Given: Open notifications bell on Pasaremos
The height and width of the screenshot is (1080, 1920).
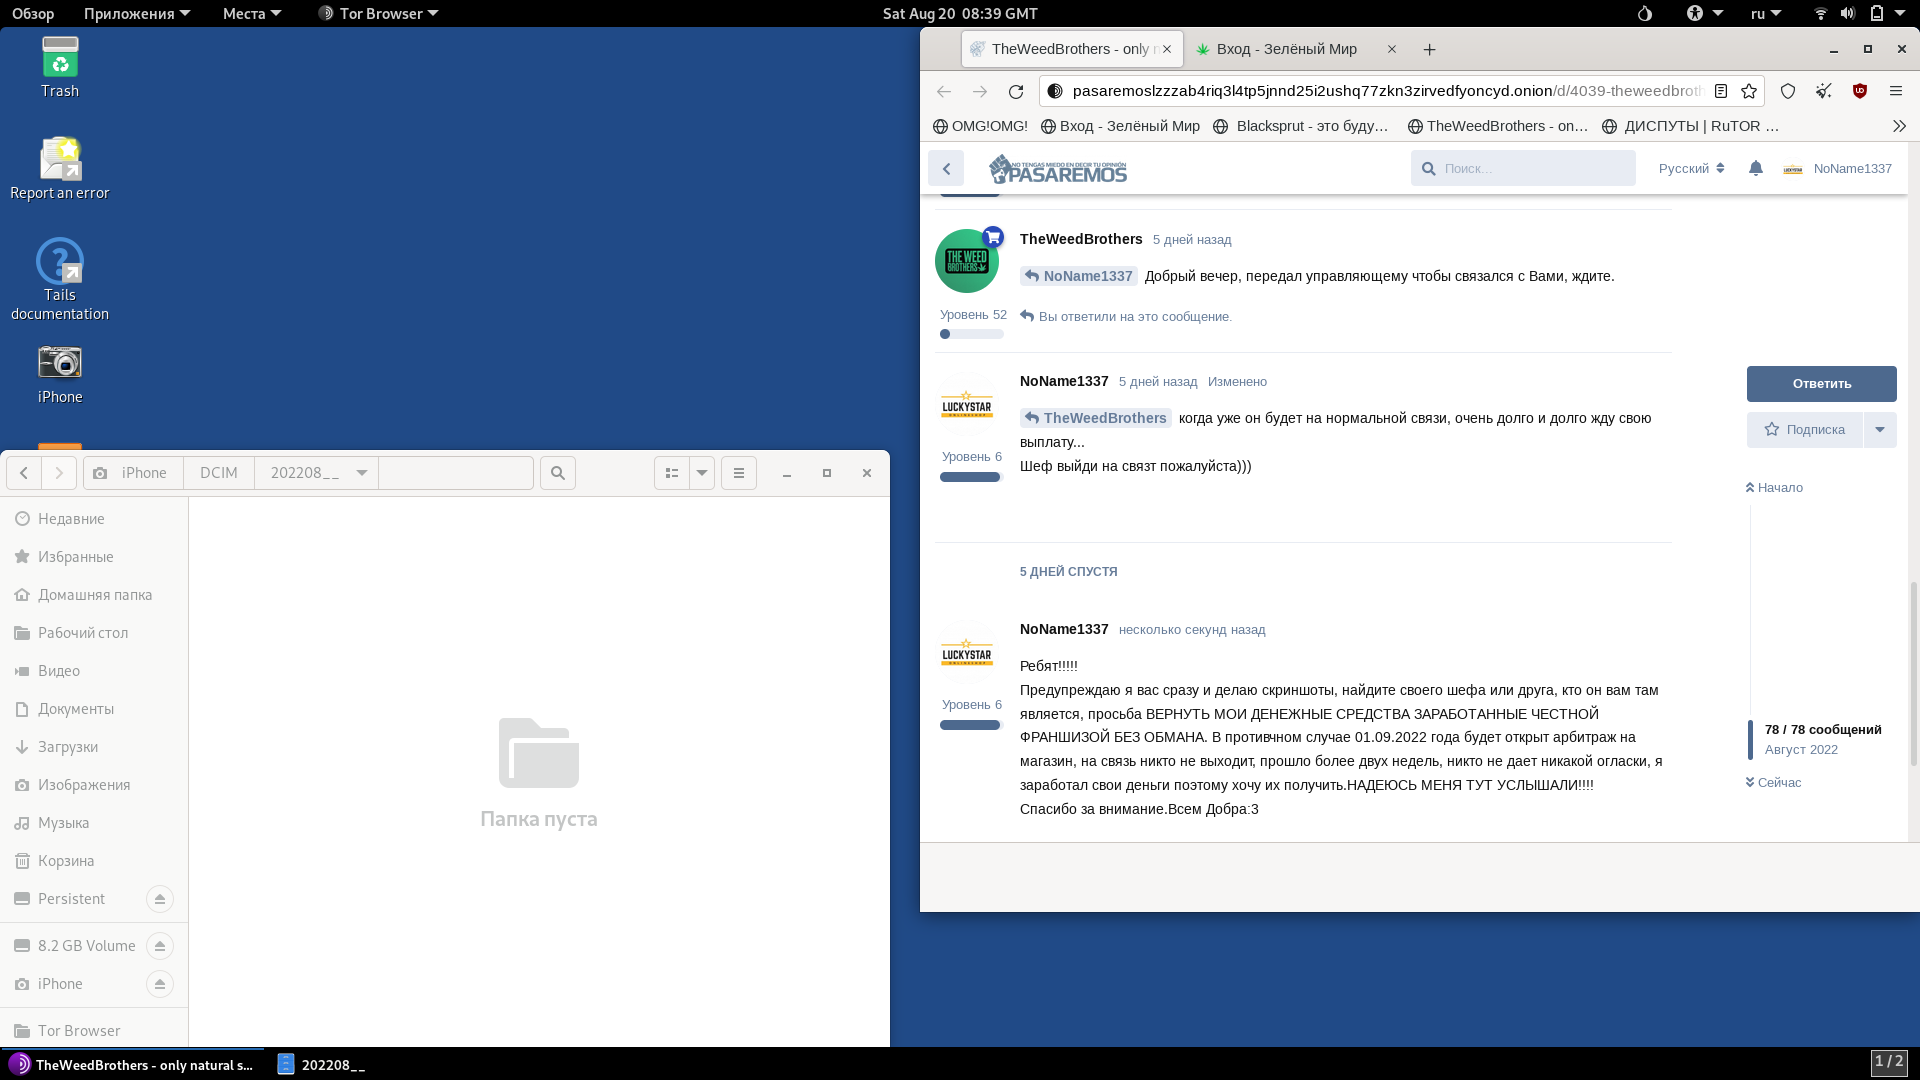Looking at the screenshot, I should click(1756, 168).
